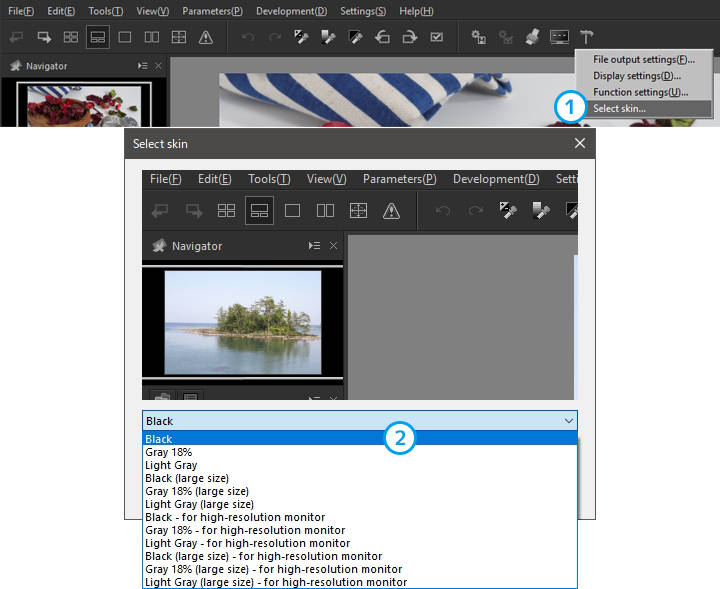This screenshot has width=720, height=589.
Task: Click the hammer icon in main toolbar
Action: tap(586, 37)
